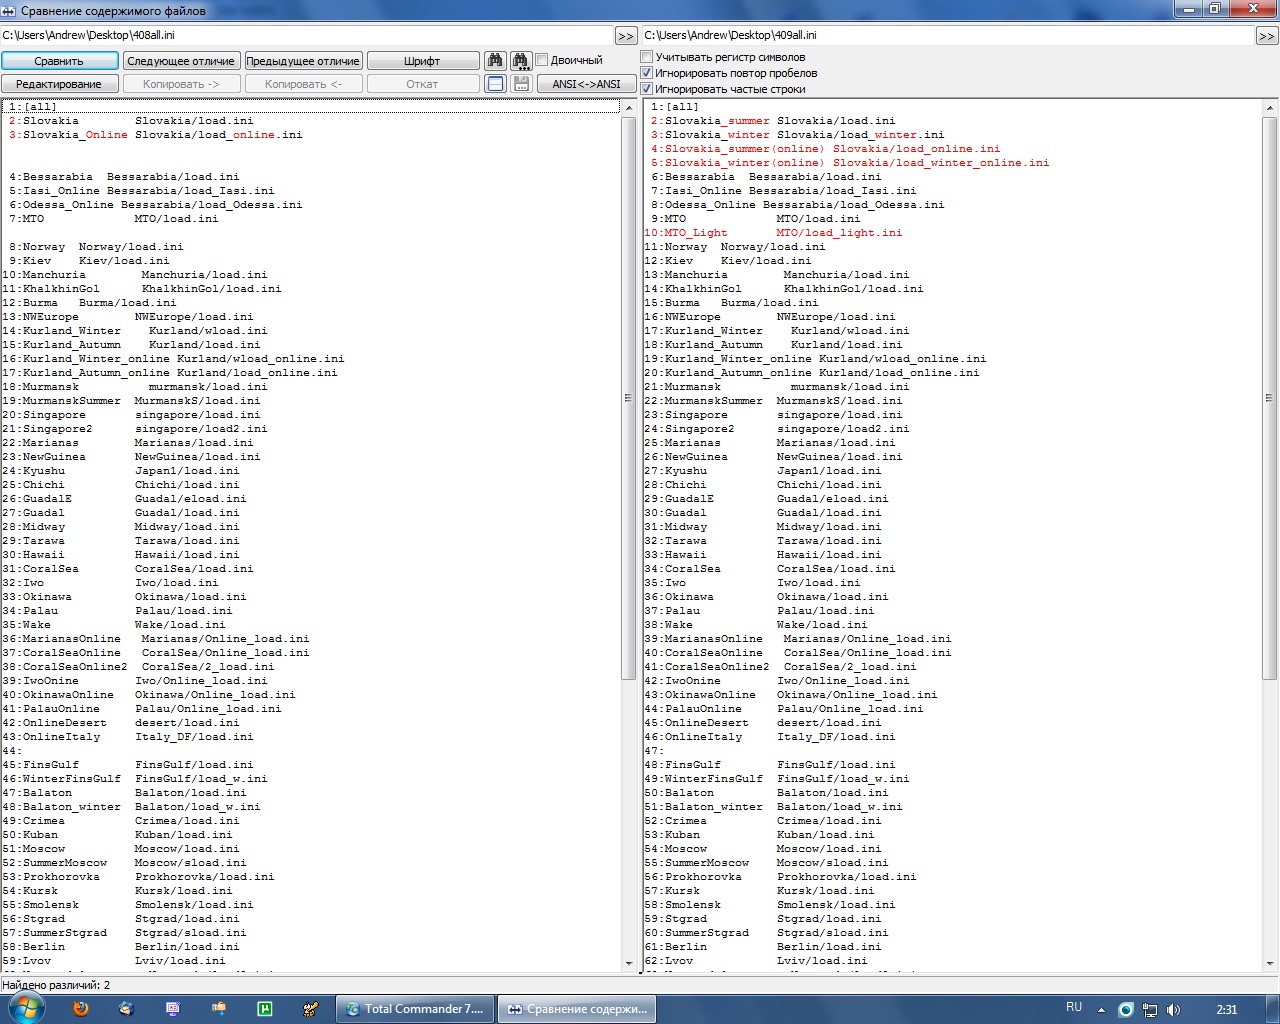Viewport: 1280px width, 1024px height.
Task: Click the right file path field
Action: (x=948, y=35)
